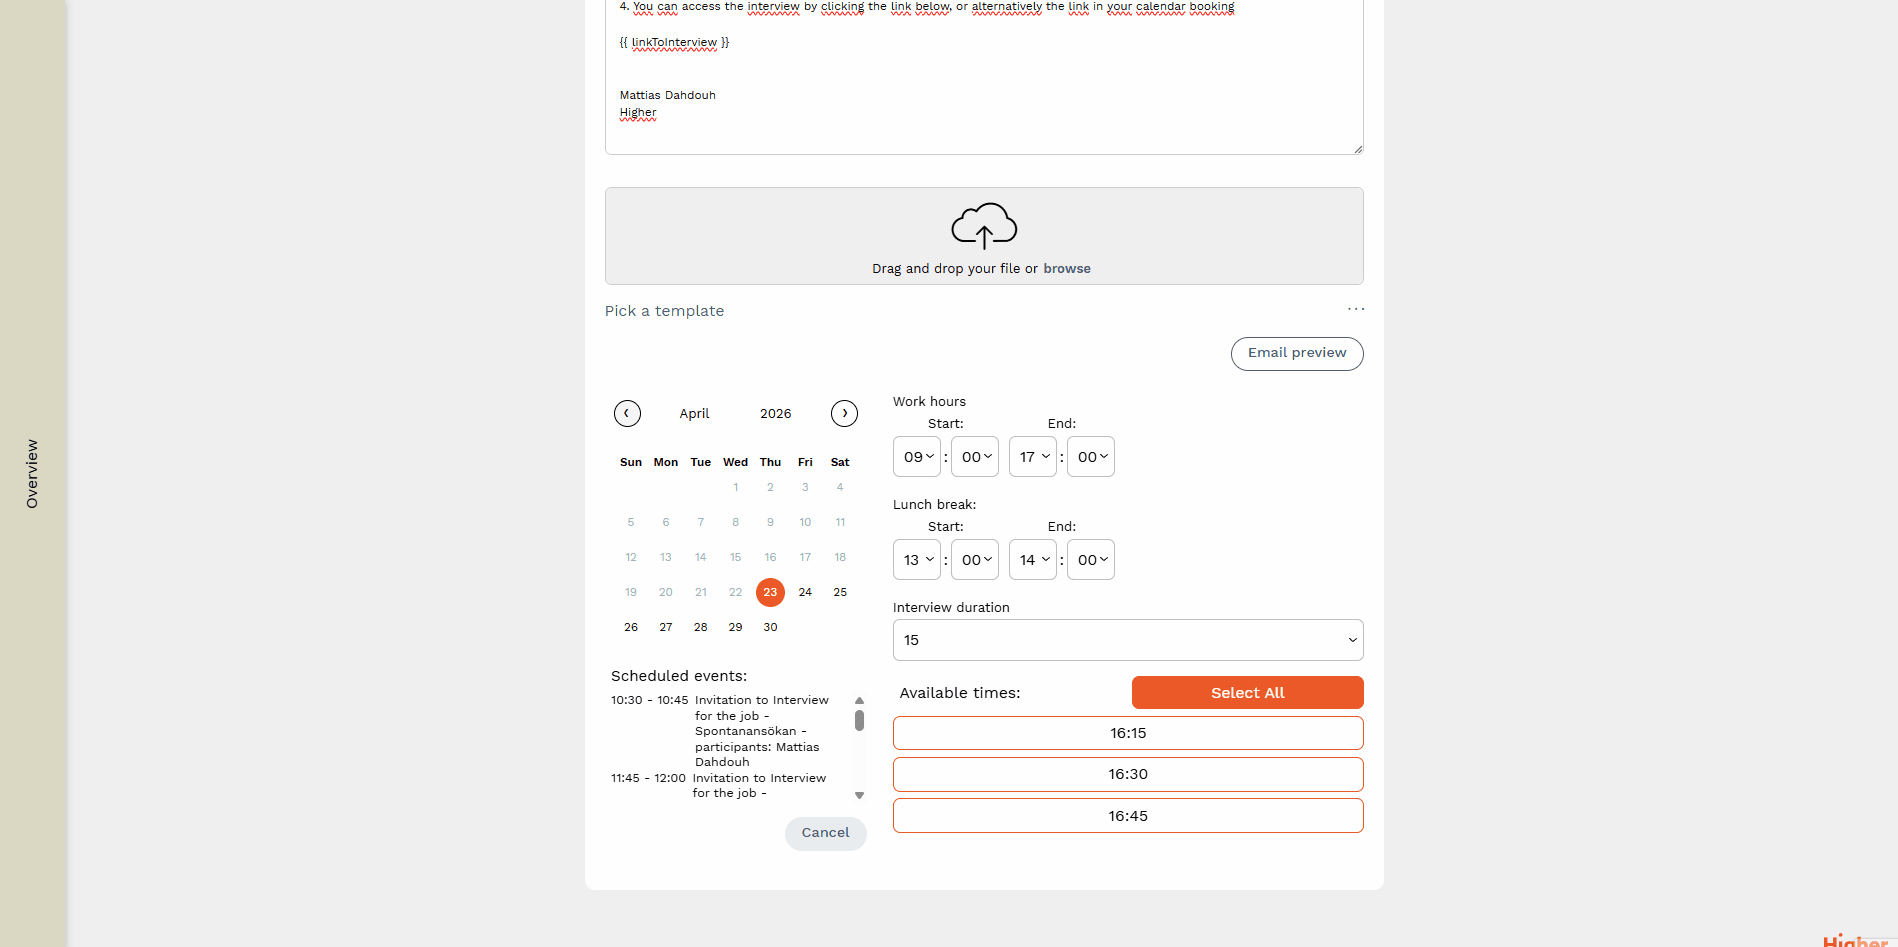Open the work hours start hour dropdown
1898x947 pixels.
pyautogui.click(x=917, y=457)
